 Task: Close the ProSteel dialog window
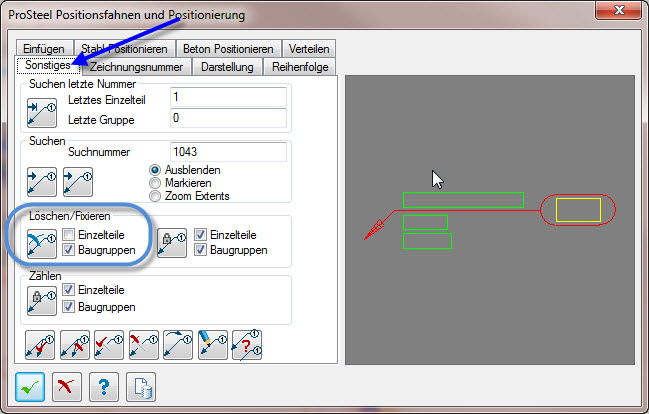(619, 10)
